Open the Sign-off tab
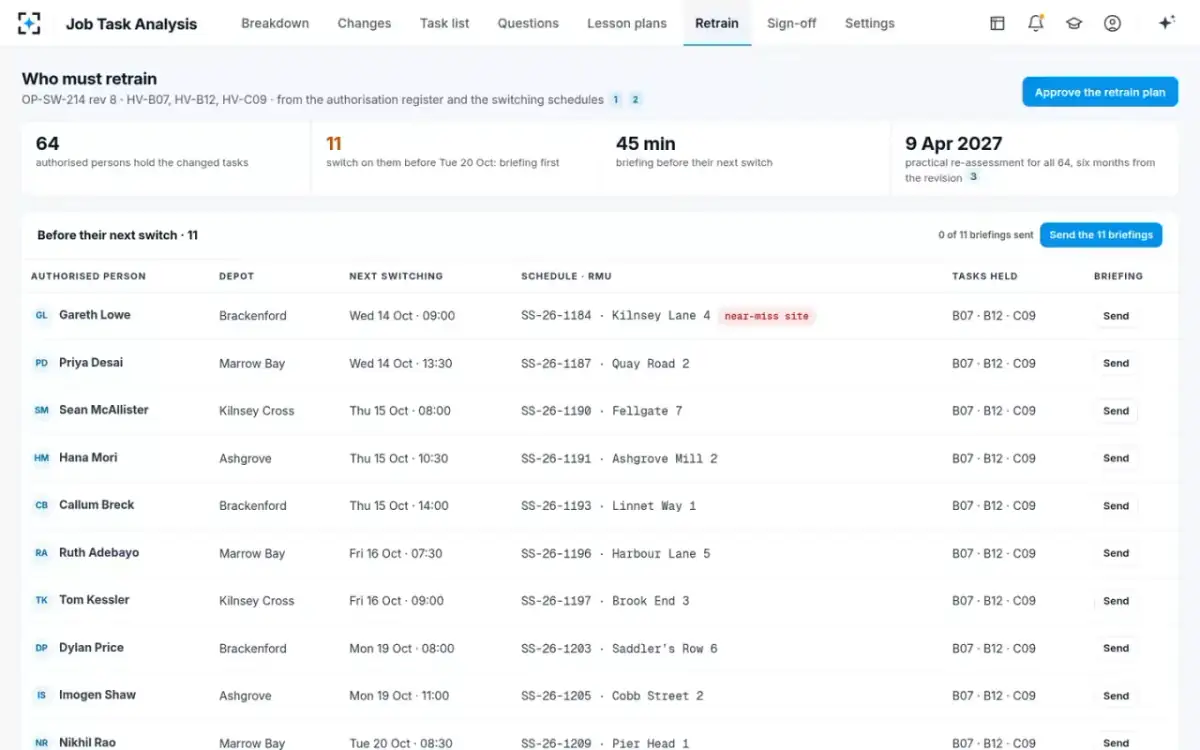The height and width of the screenshot is (750, 1200). [x=792, y=23]
